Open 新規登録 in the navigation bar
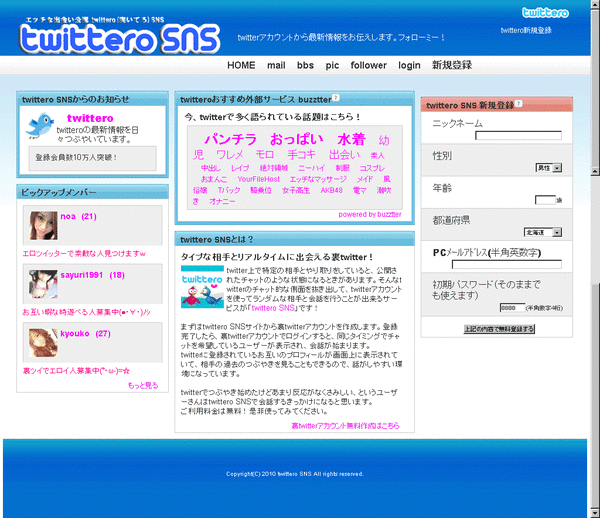 click(x=452, y=65)
